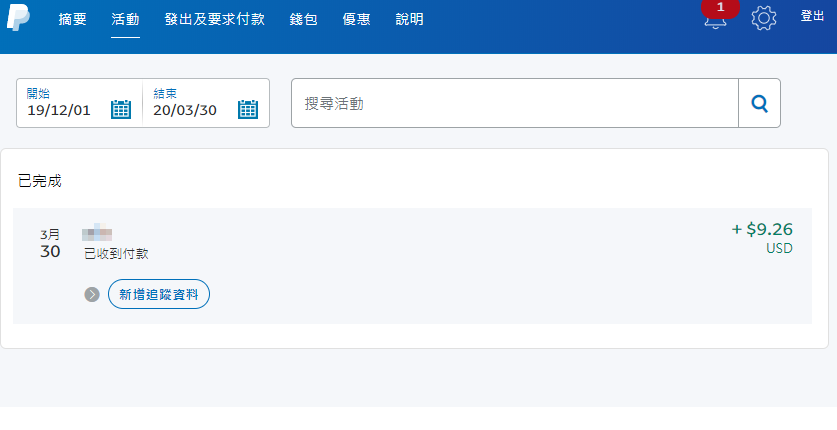The width and height of the screenshot is (837, 430).
Task: Open the 說明 menu tab
Action: pyautogui.click(x=409, y=19)
